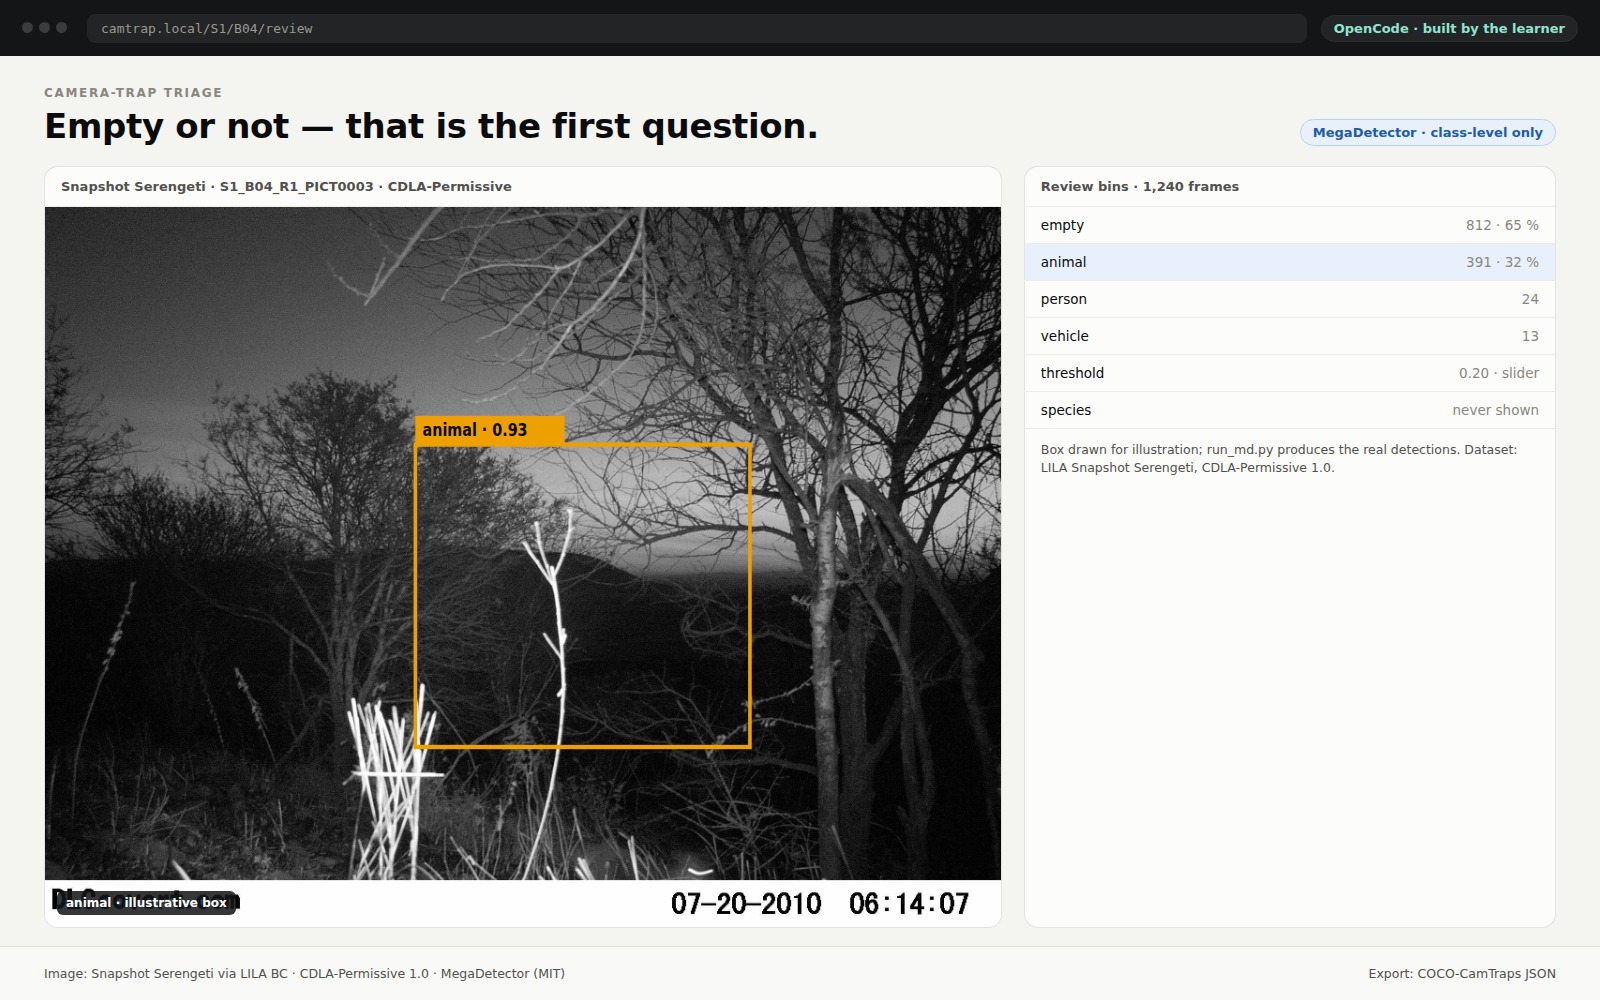Viewport: 1600px width, 1000px height.
Task: Select the animal review bin row
Action: [x=1289, y=262]
